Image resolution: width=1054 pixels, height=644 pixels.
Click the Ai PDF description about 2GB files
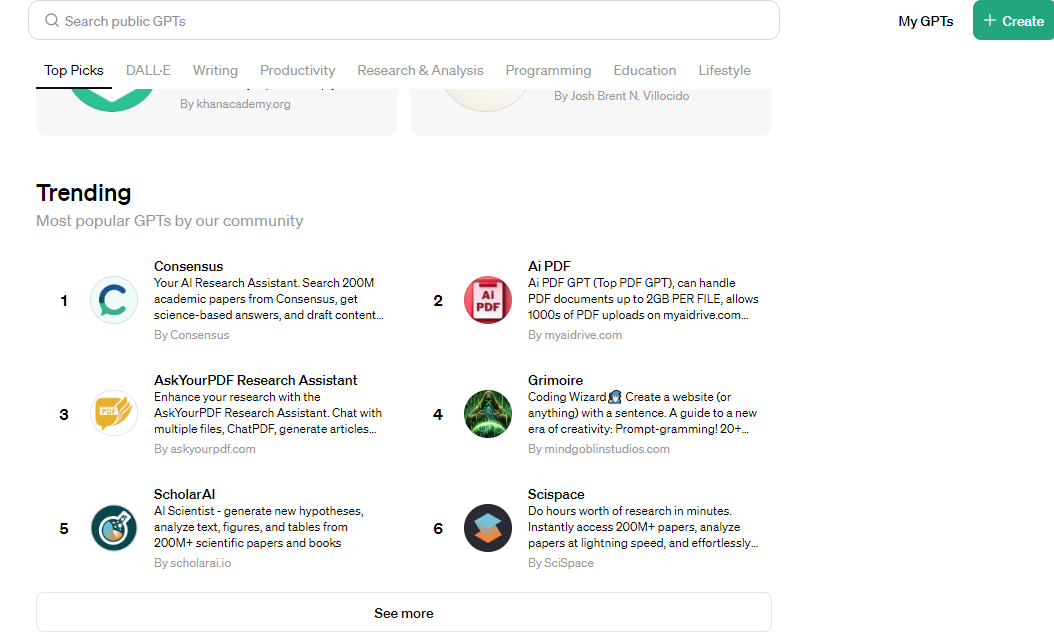pyautogui.click(x=643, y=299)
